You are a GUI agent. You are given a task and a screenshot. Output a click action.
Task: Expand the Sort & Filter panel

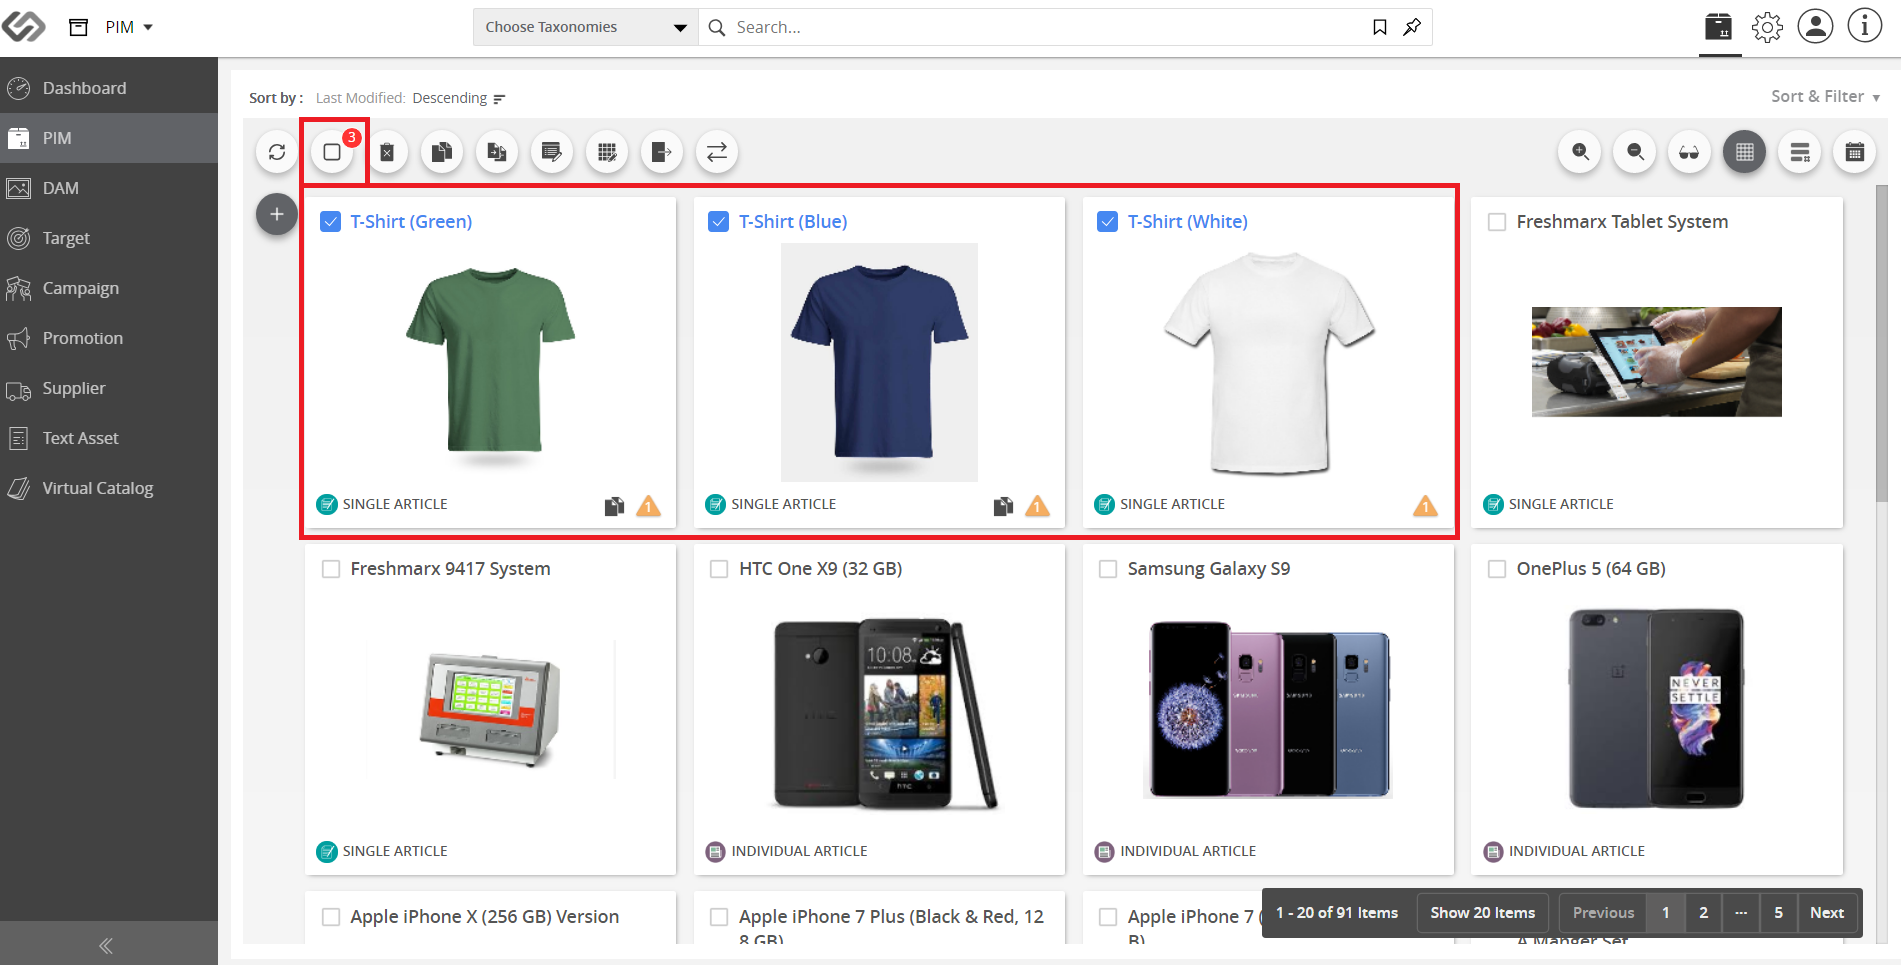1825,96
